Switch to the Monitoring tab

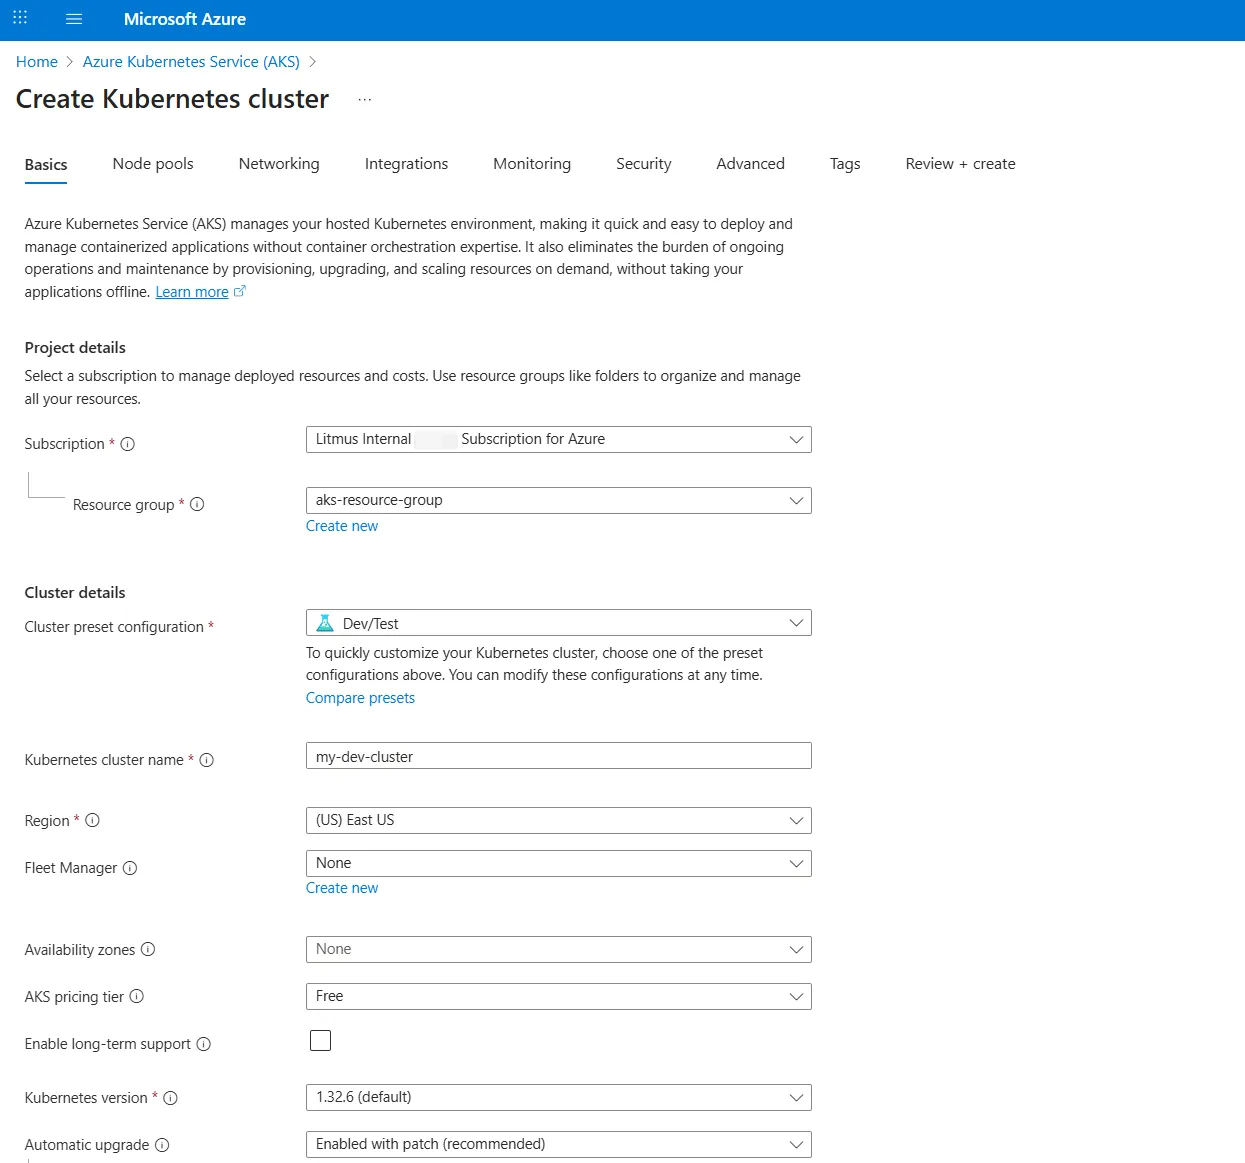532,164
